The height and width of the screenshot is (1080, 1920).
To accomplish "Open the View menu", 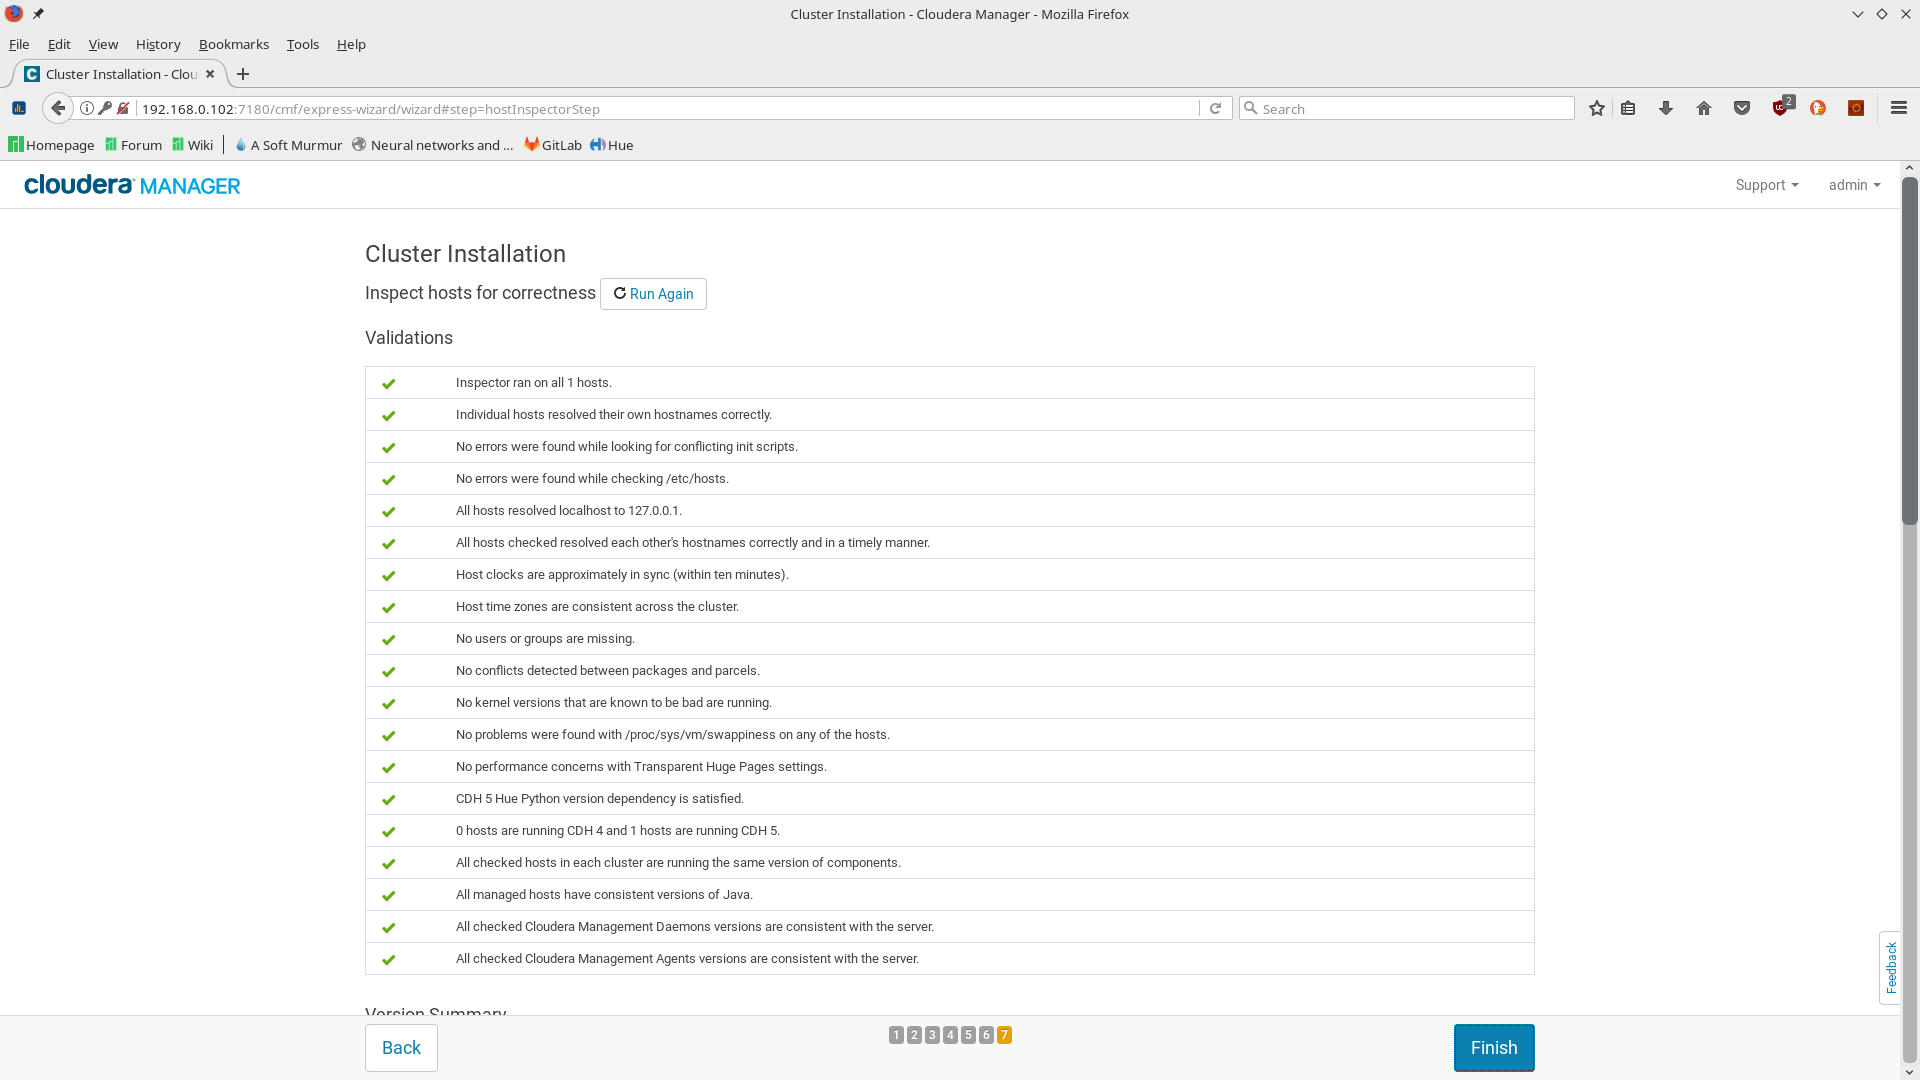I will (103, 44).
